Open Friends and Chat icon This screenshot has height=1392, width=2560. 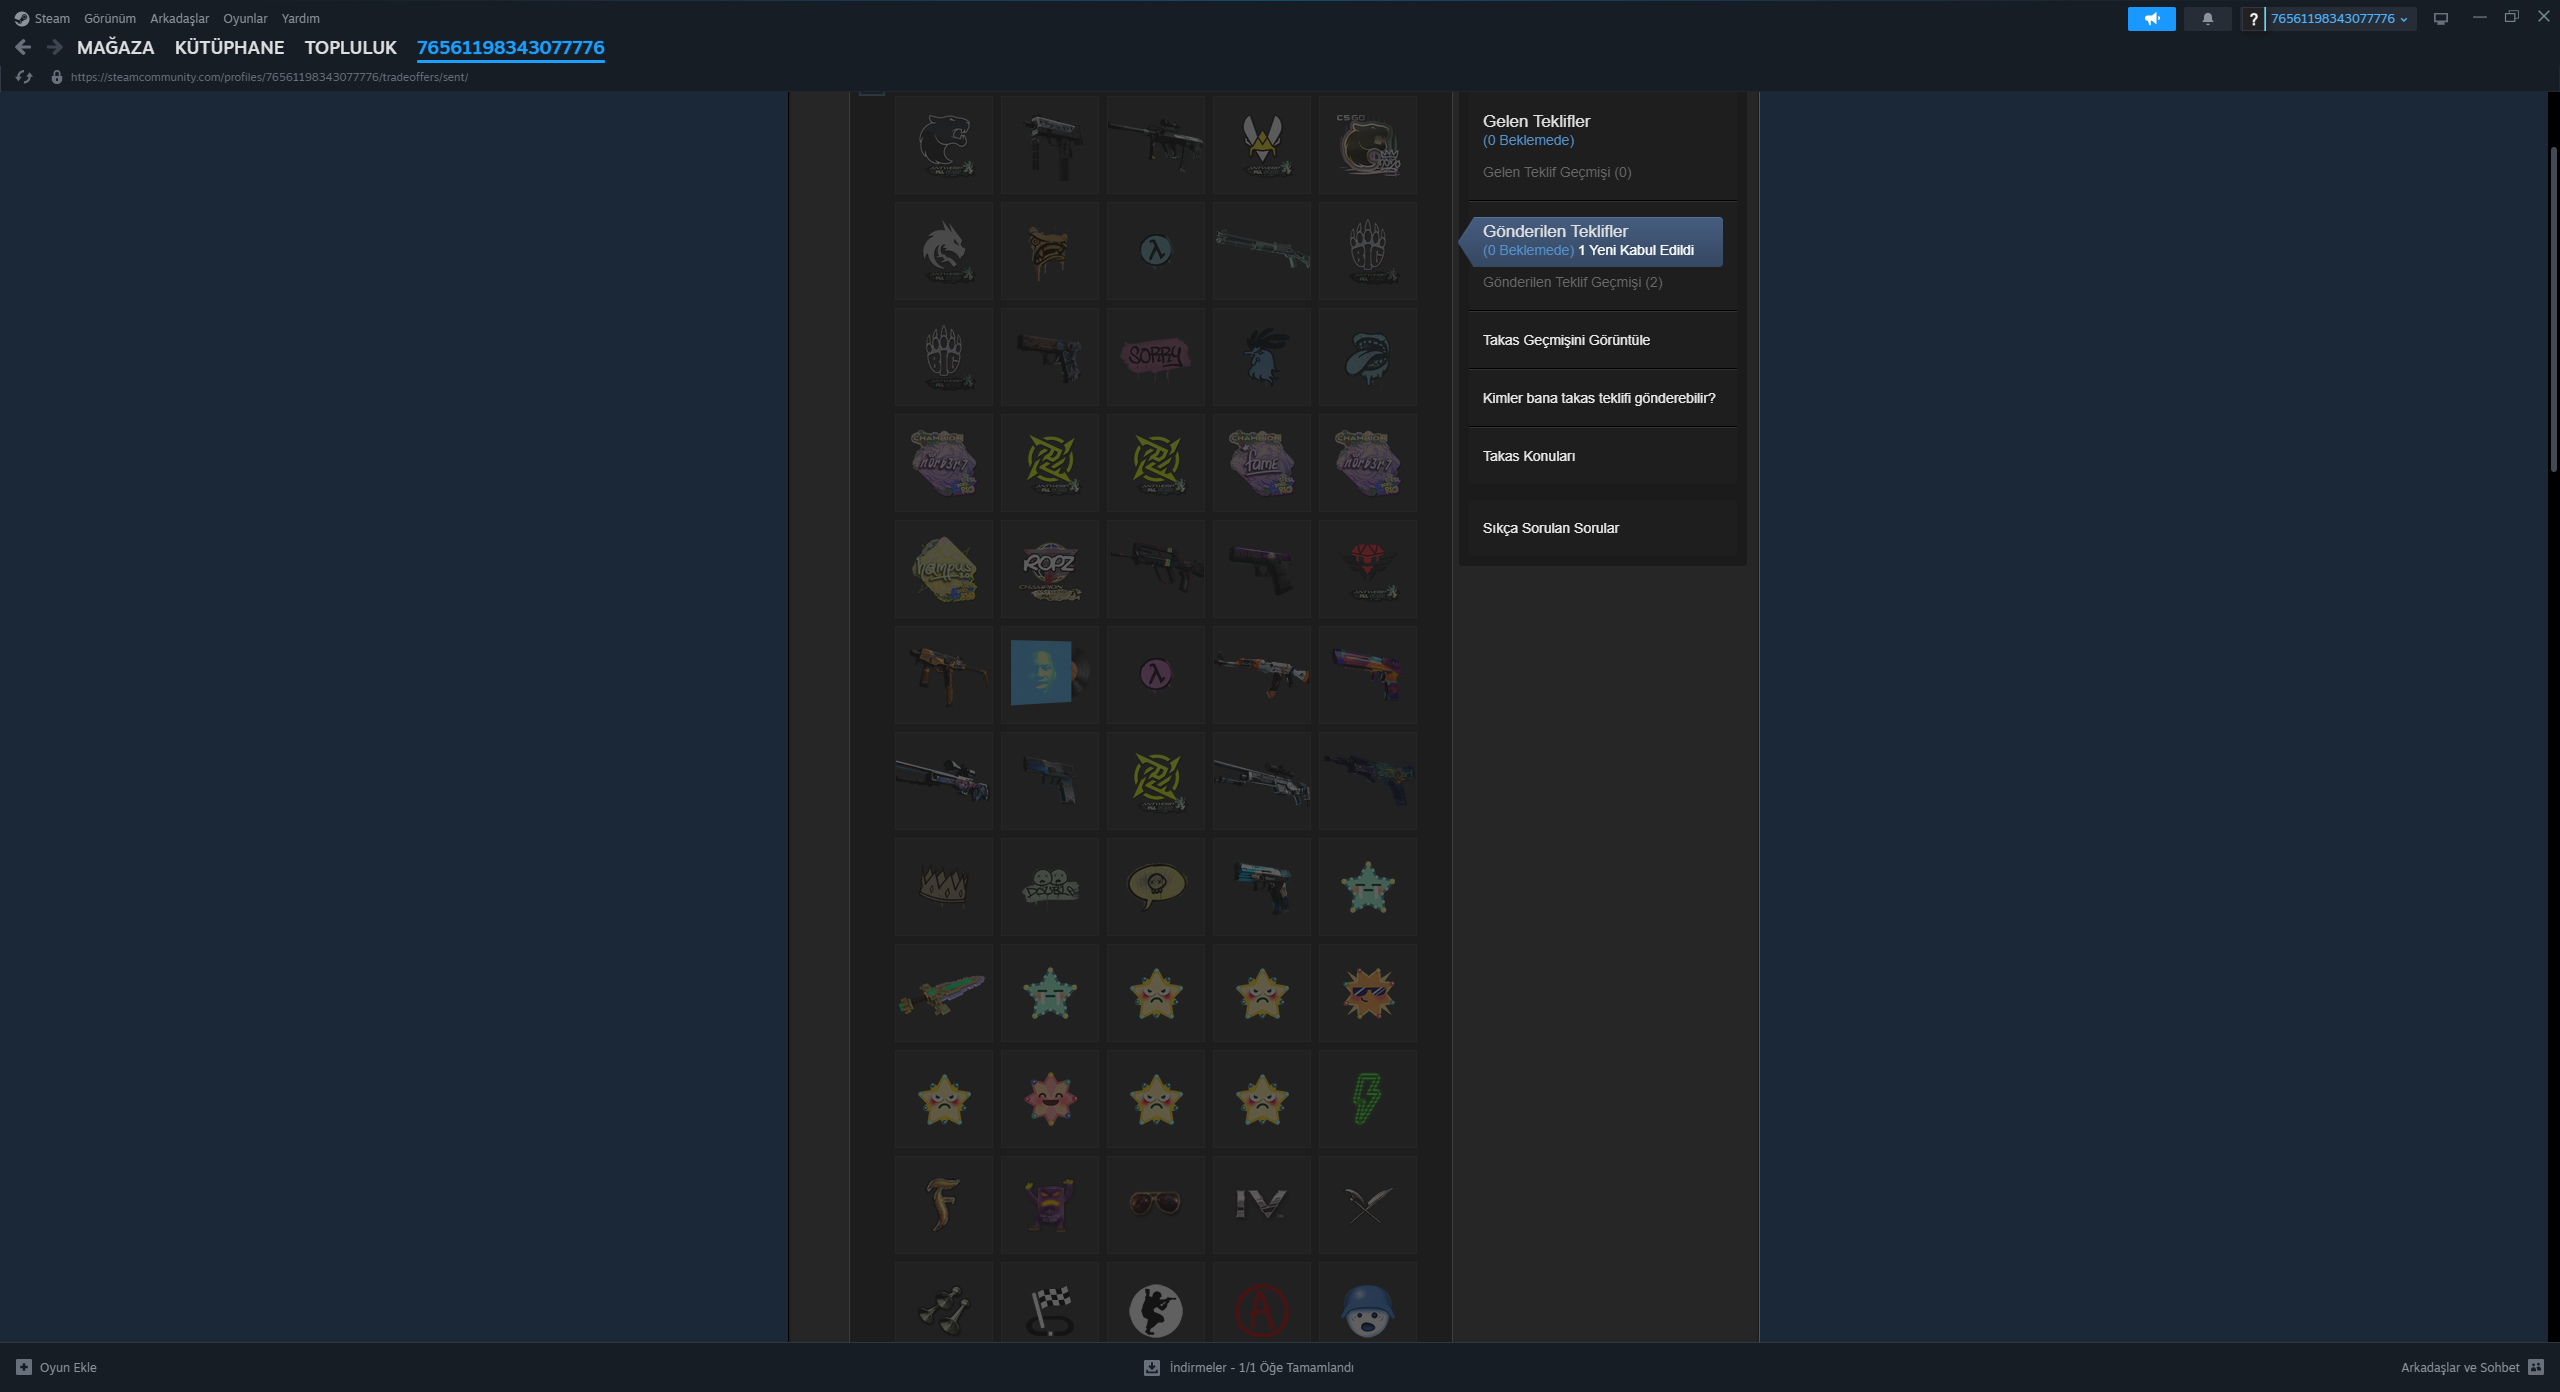tap(2535, 1367)
